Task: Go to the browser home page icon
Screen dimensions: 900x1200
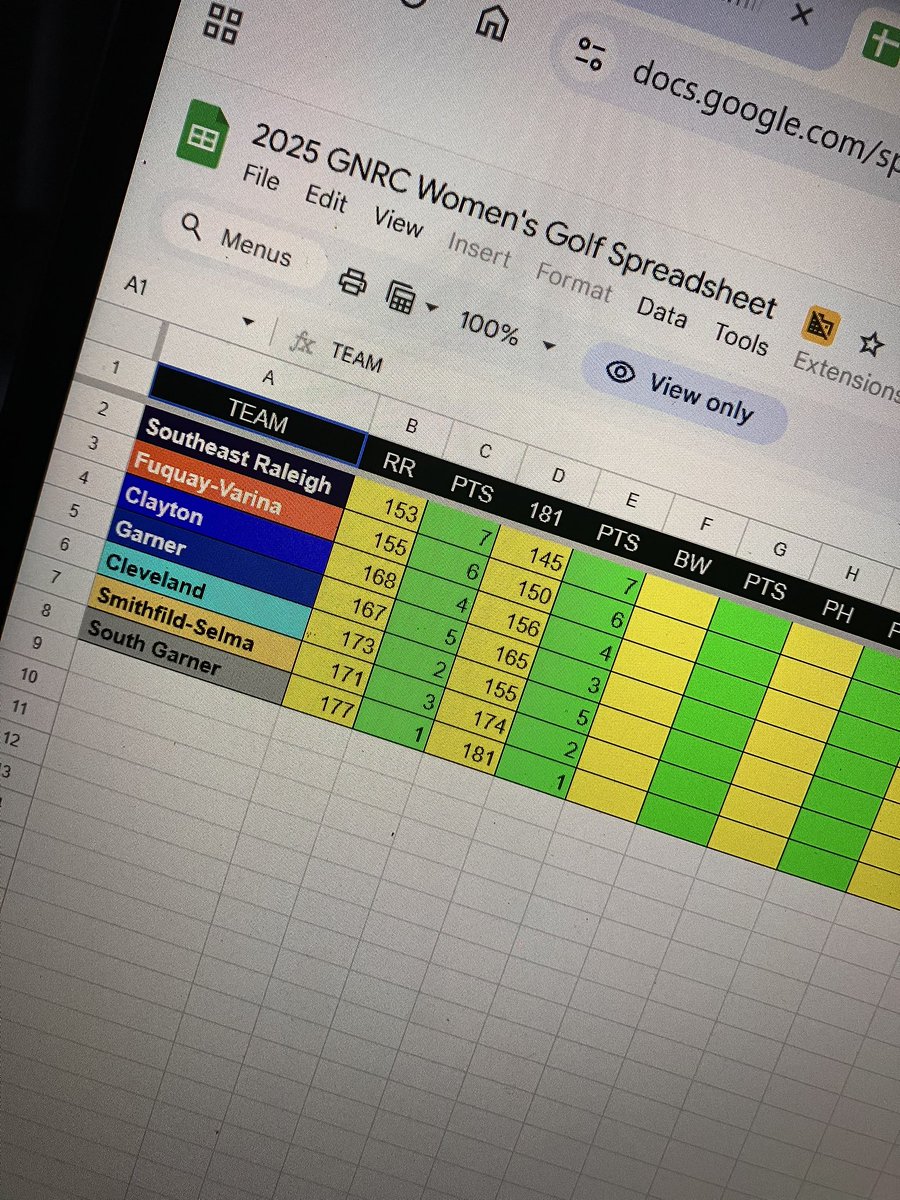Action: (x=491, y=21)
